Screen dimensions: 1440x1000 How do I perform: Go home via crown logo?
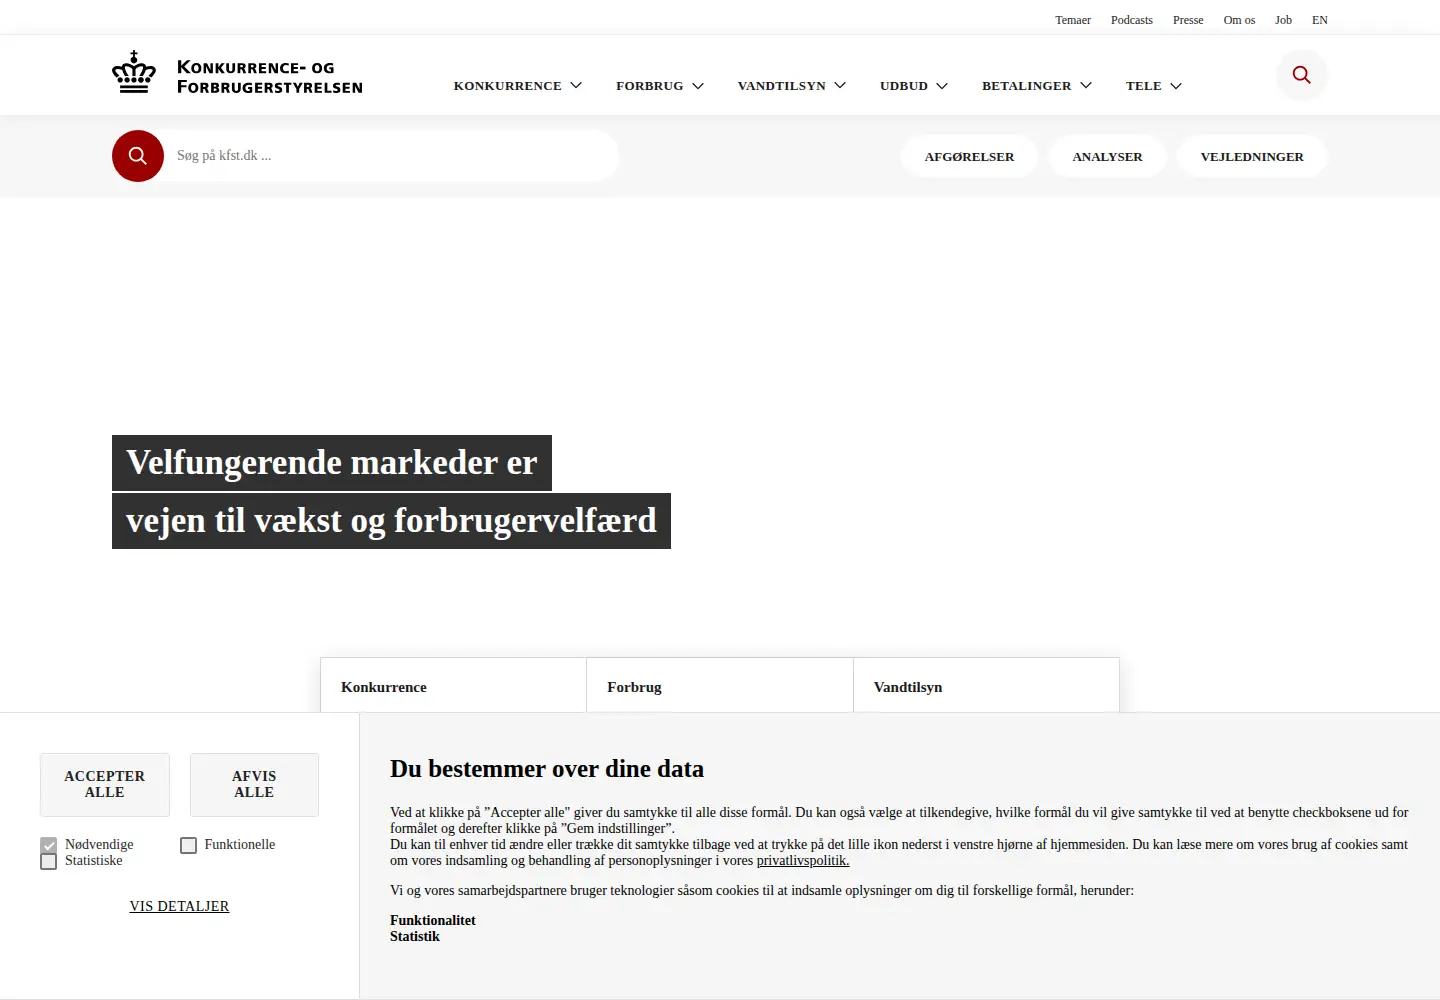134,72
